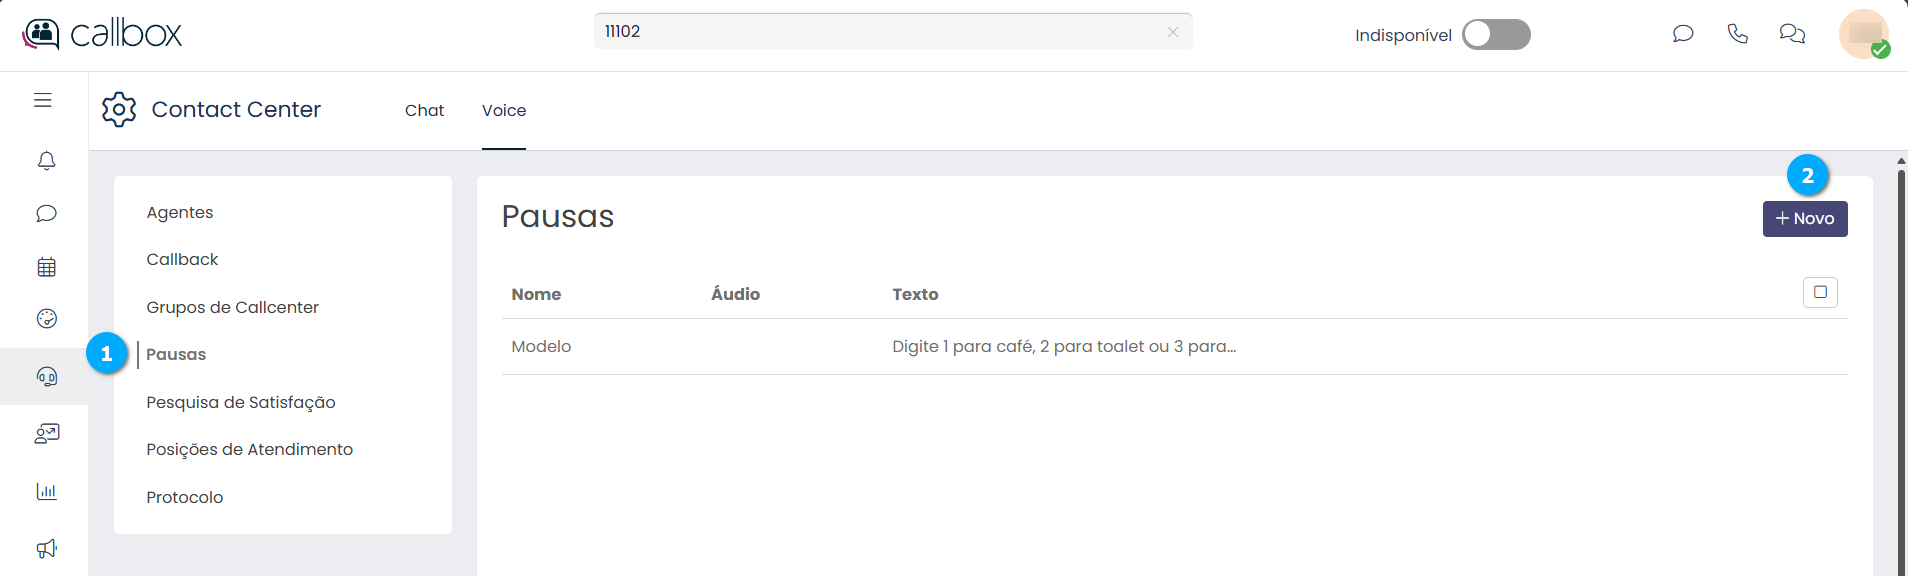Click the headset contact center sidebar icon

tap(46, 376)
